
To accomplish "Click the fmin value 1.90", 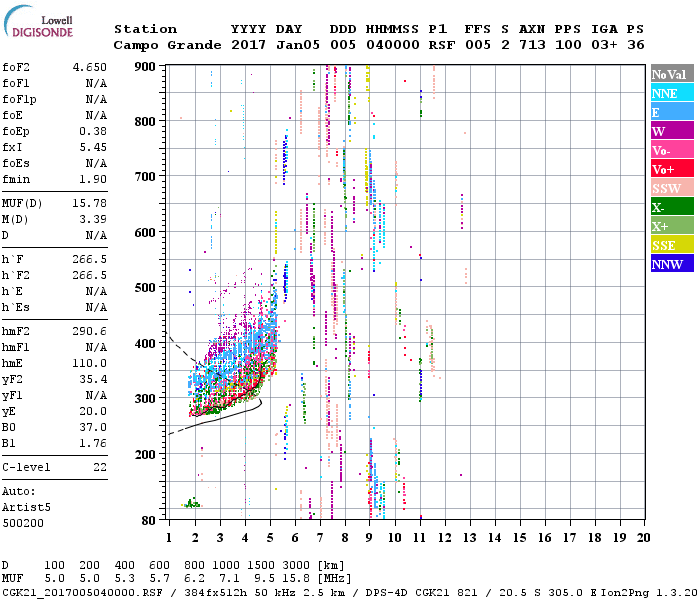I will 93,179.
